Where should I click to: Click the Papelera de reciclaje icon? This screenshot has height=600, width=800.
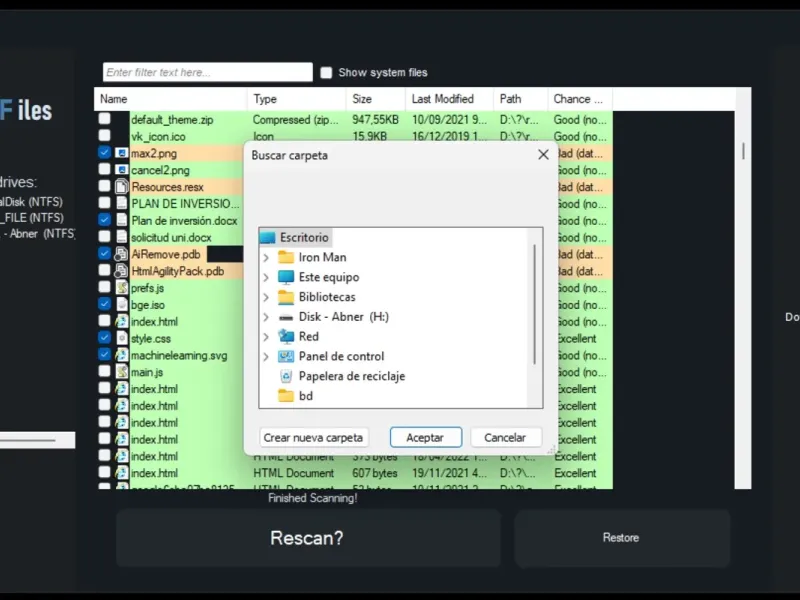[x=286, y=377]
